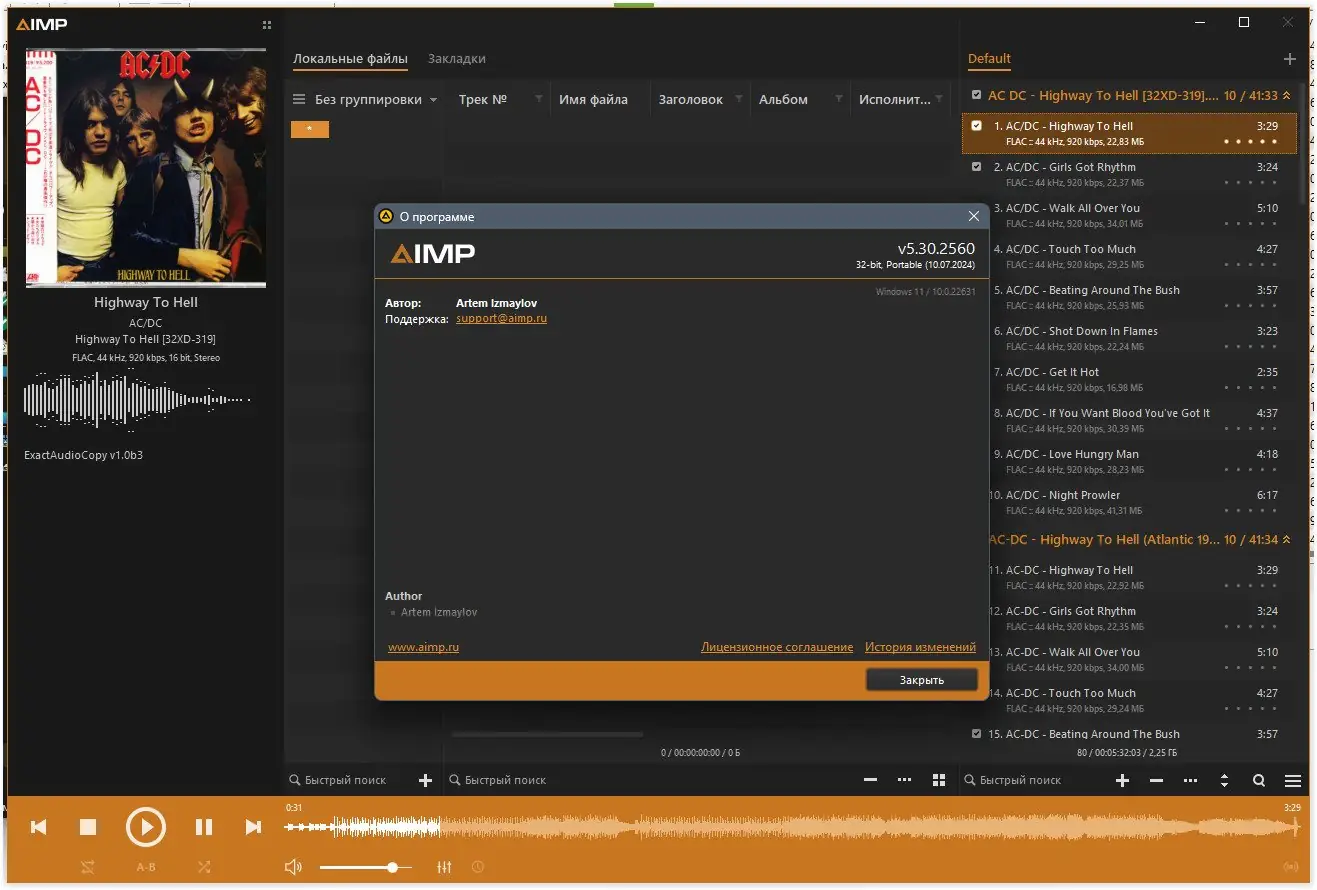Viewport: 1317px width, 890px height.
Task: Add files with playlist plus icon
Action: click(1123, 780)
